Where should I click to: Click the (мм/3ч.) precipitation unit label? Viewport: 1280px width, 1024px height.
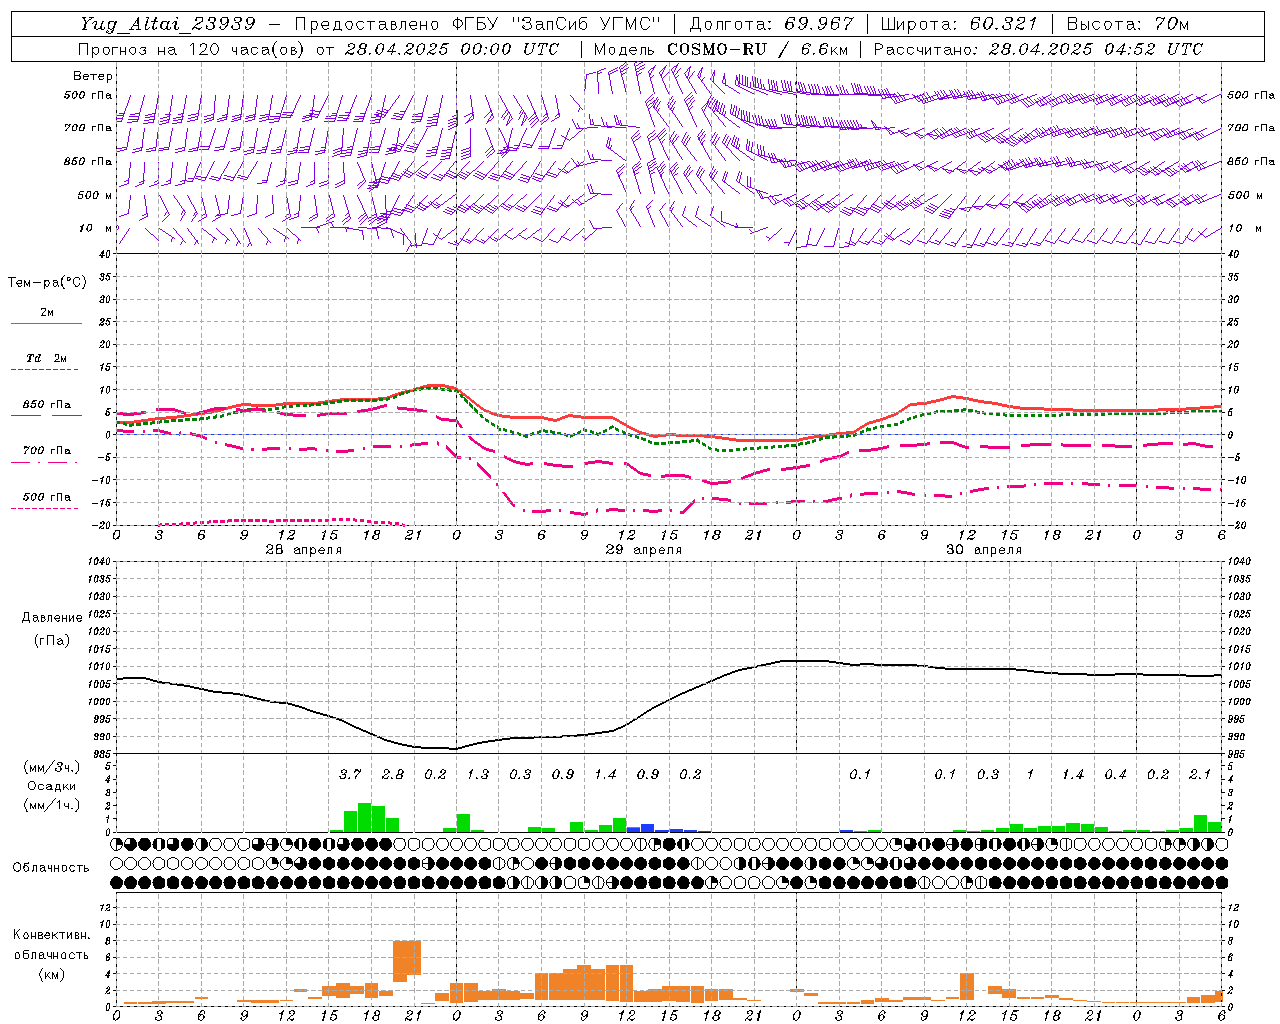[52, 767]
